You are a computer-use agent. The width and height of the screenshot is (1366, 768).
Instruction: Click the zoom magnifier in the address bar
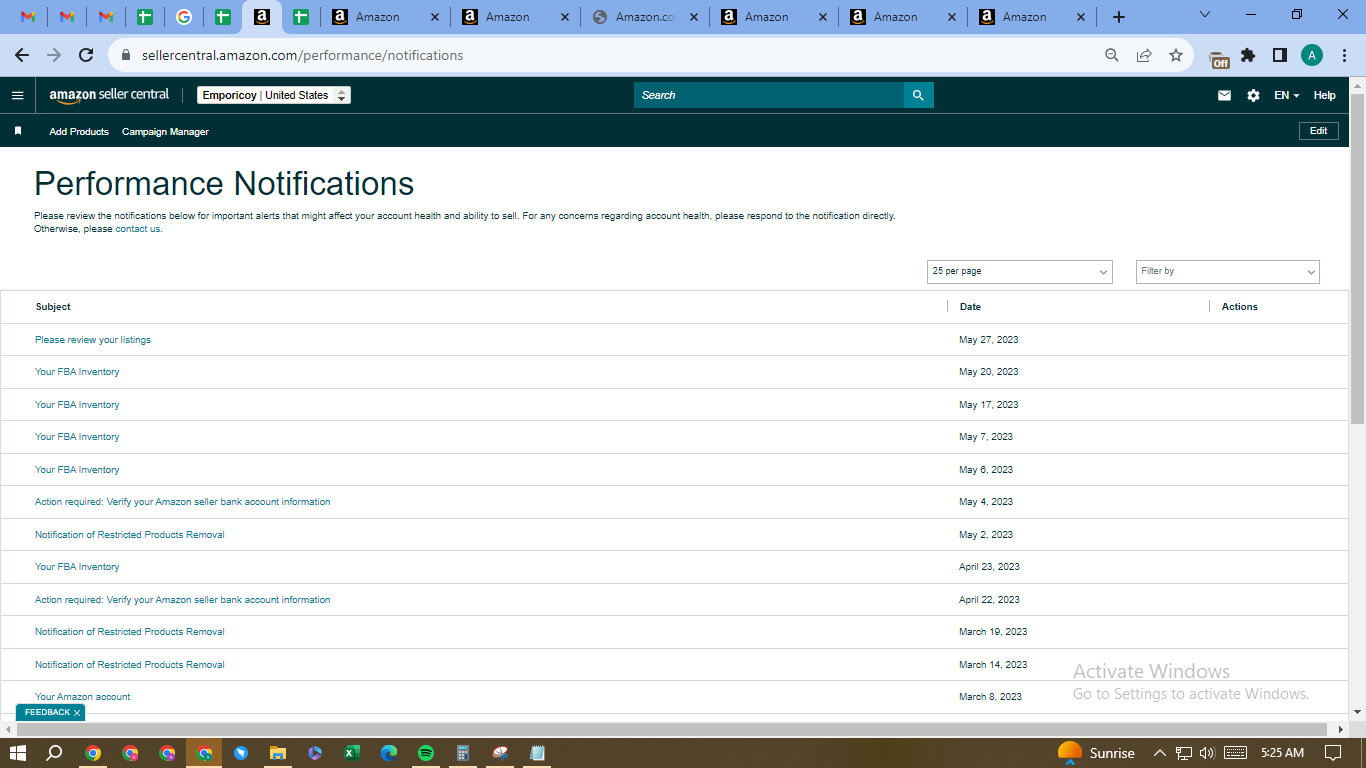[x=1112, y=56]
